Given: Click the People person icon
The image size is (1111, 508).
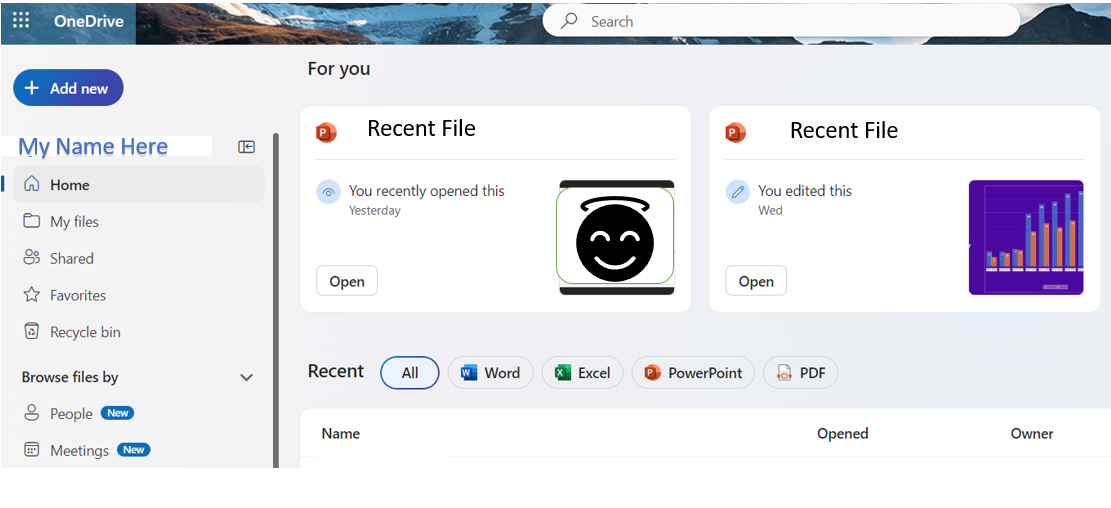Looking at the screenshot, I should (x=31, y=413).
